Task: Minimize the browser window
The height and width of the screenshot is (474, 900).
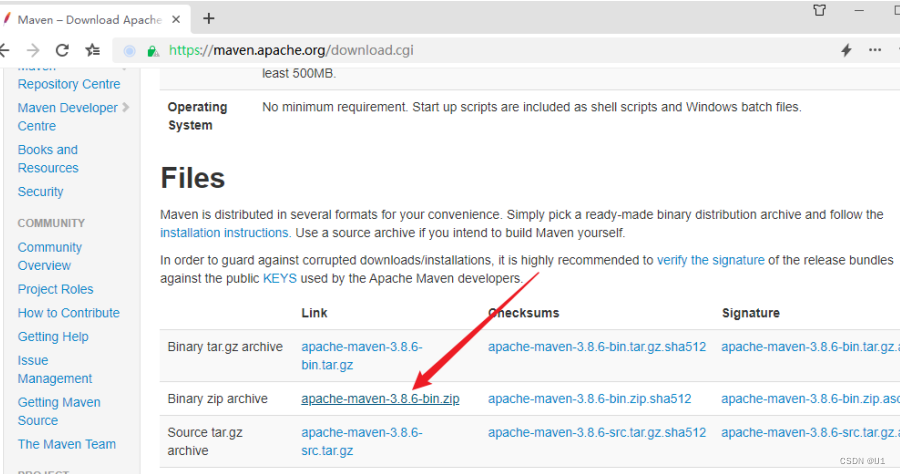Action: (x=859, y=10)
